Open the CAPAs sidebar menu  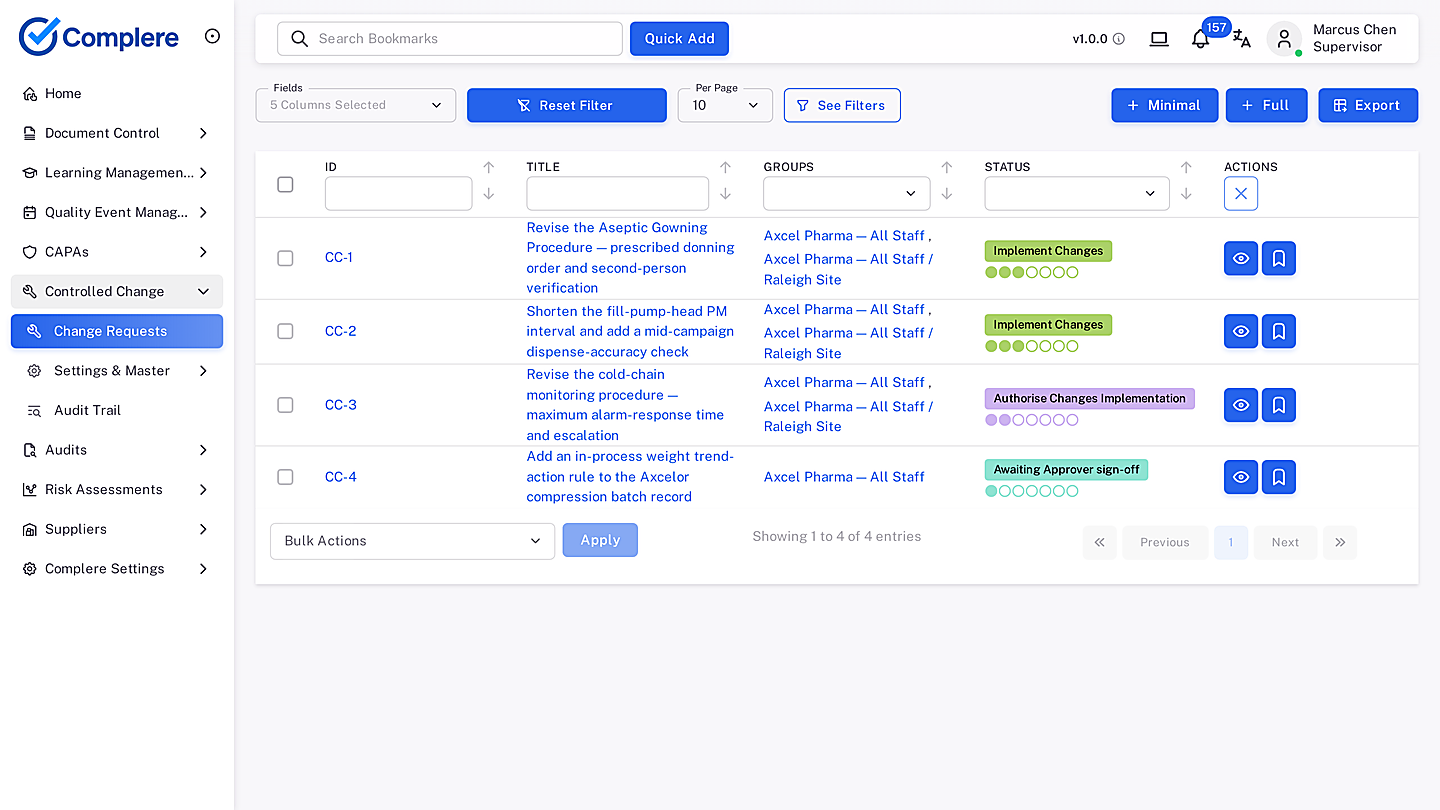pyautogui.click(x=117, y=252)
